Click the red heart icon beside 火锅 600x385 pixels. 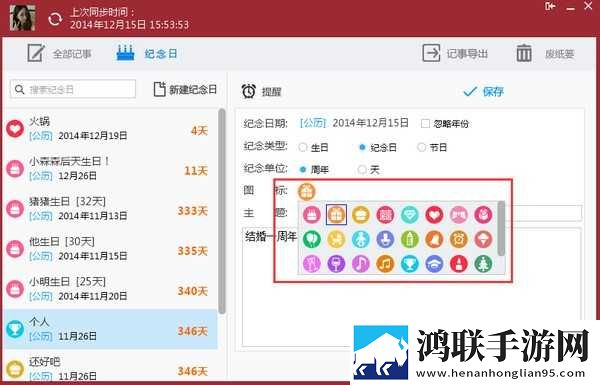click(x=15, y=129)
